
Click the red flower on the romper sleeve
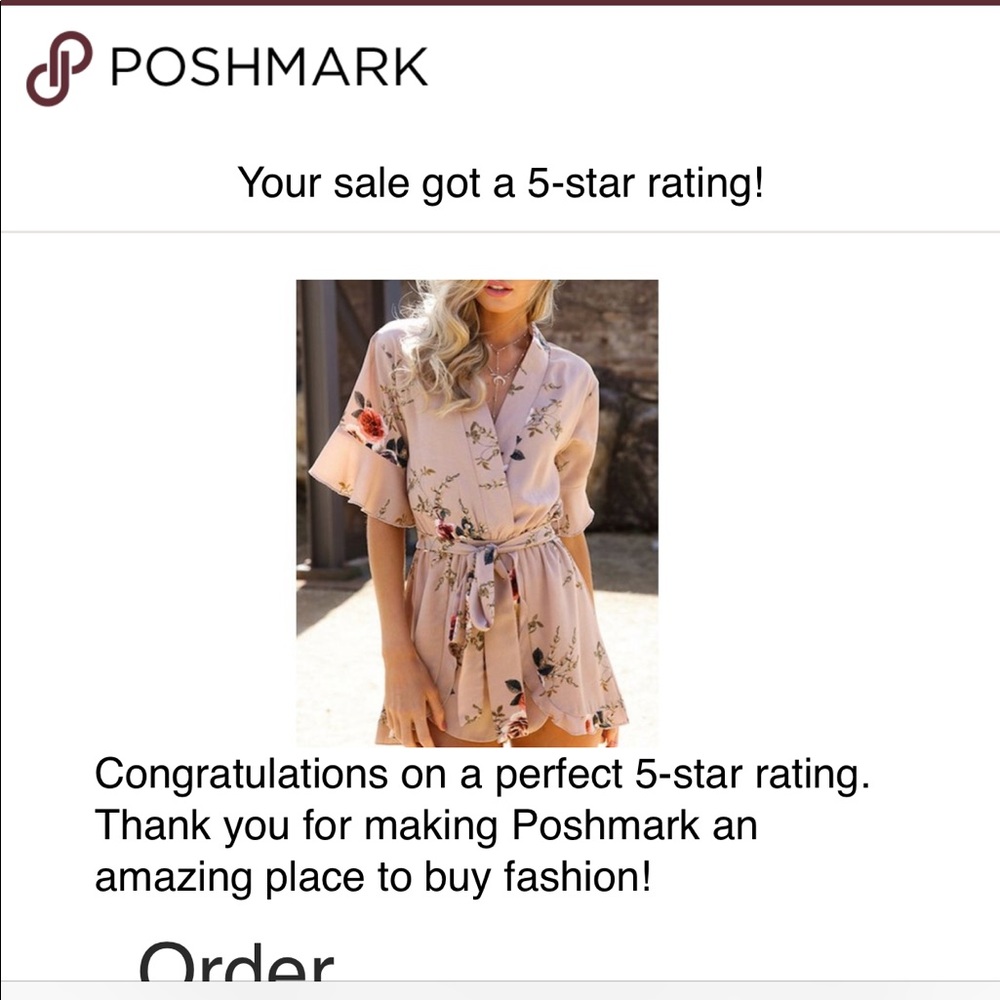click(x=371, y=423)
